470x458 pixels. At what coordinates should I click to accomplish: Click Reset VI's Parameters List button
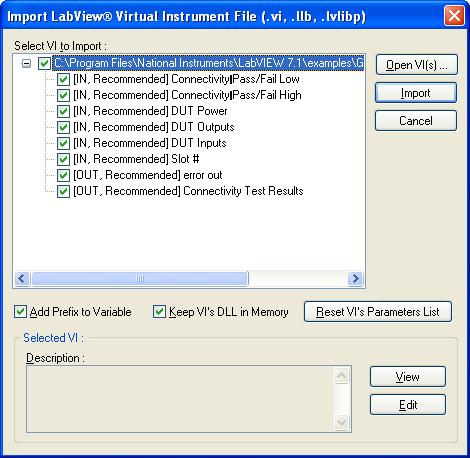coord(378,312)
